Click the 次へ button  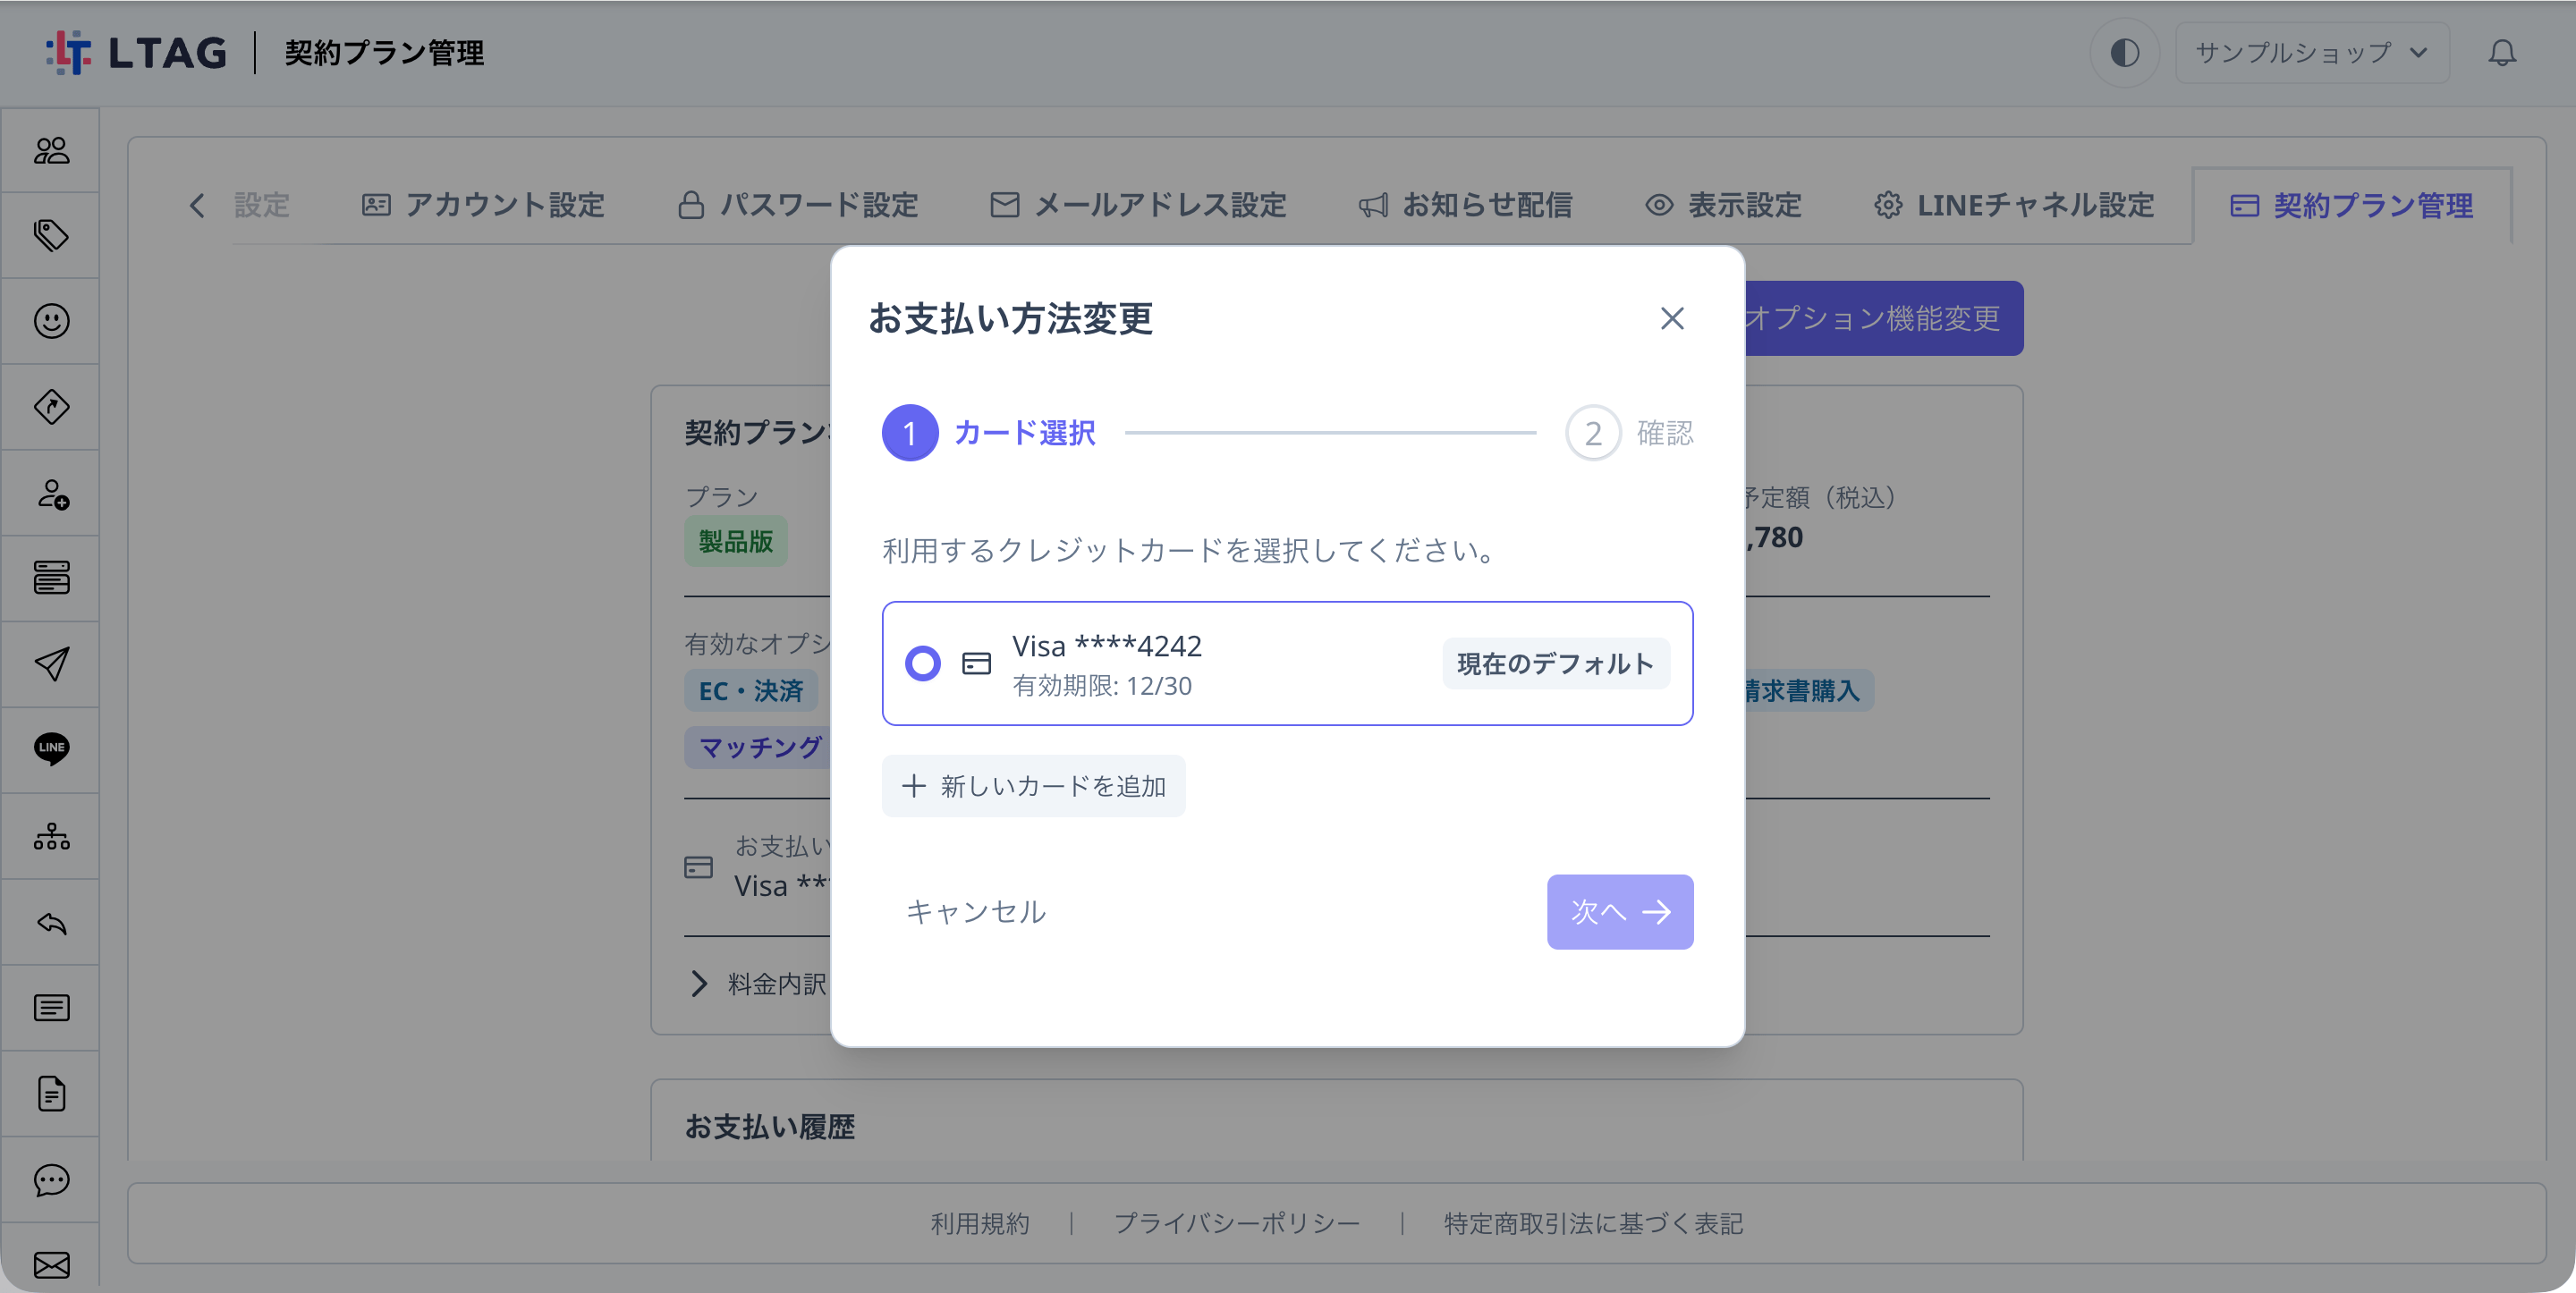(1620, 912)
